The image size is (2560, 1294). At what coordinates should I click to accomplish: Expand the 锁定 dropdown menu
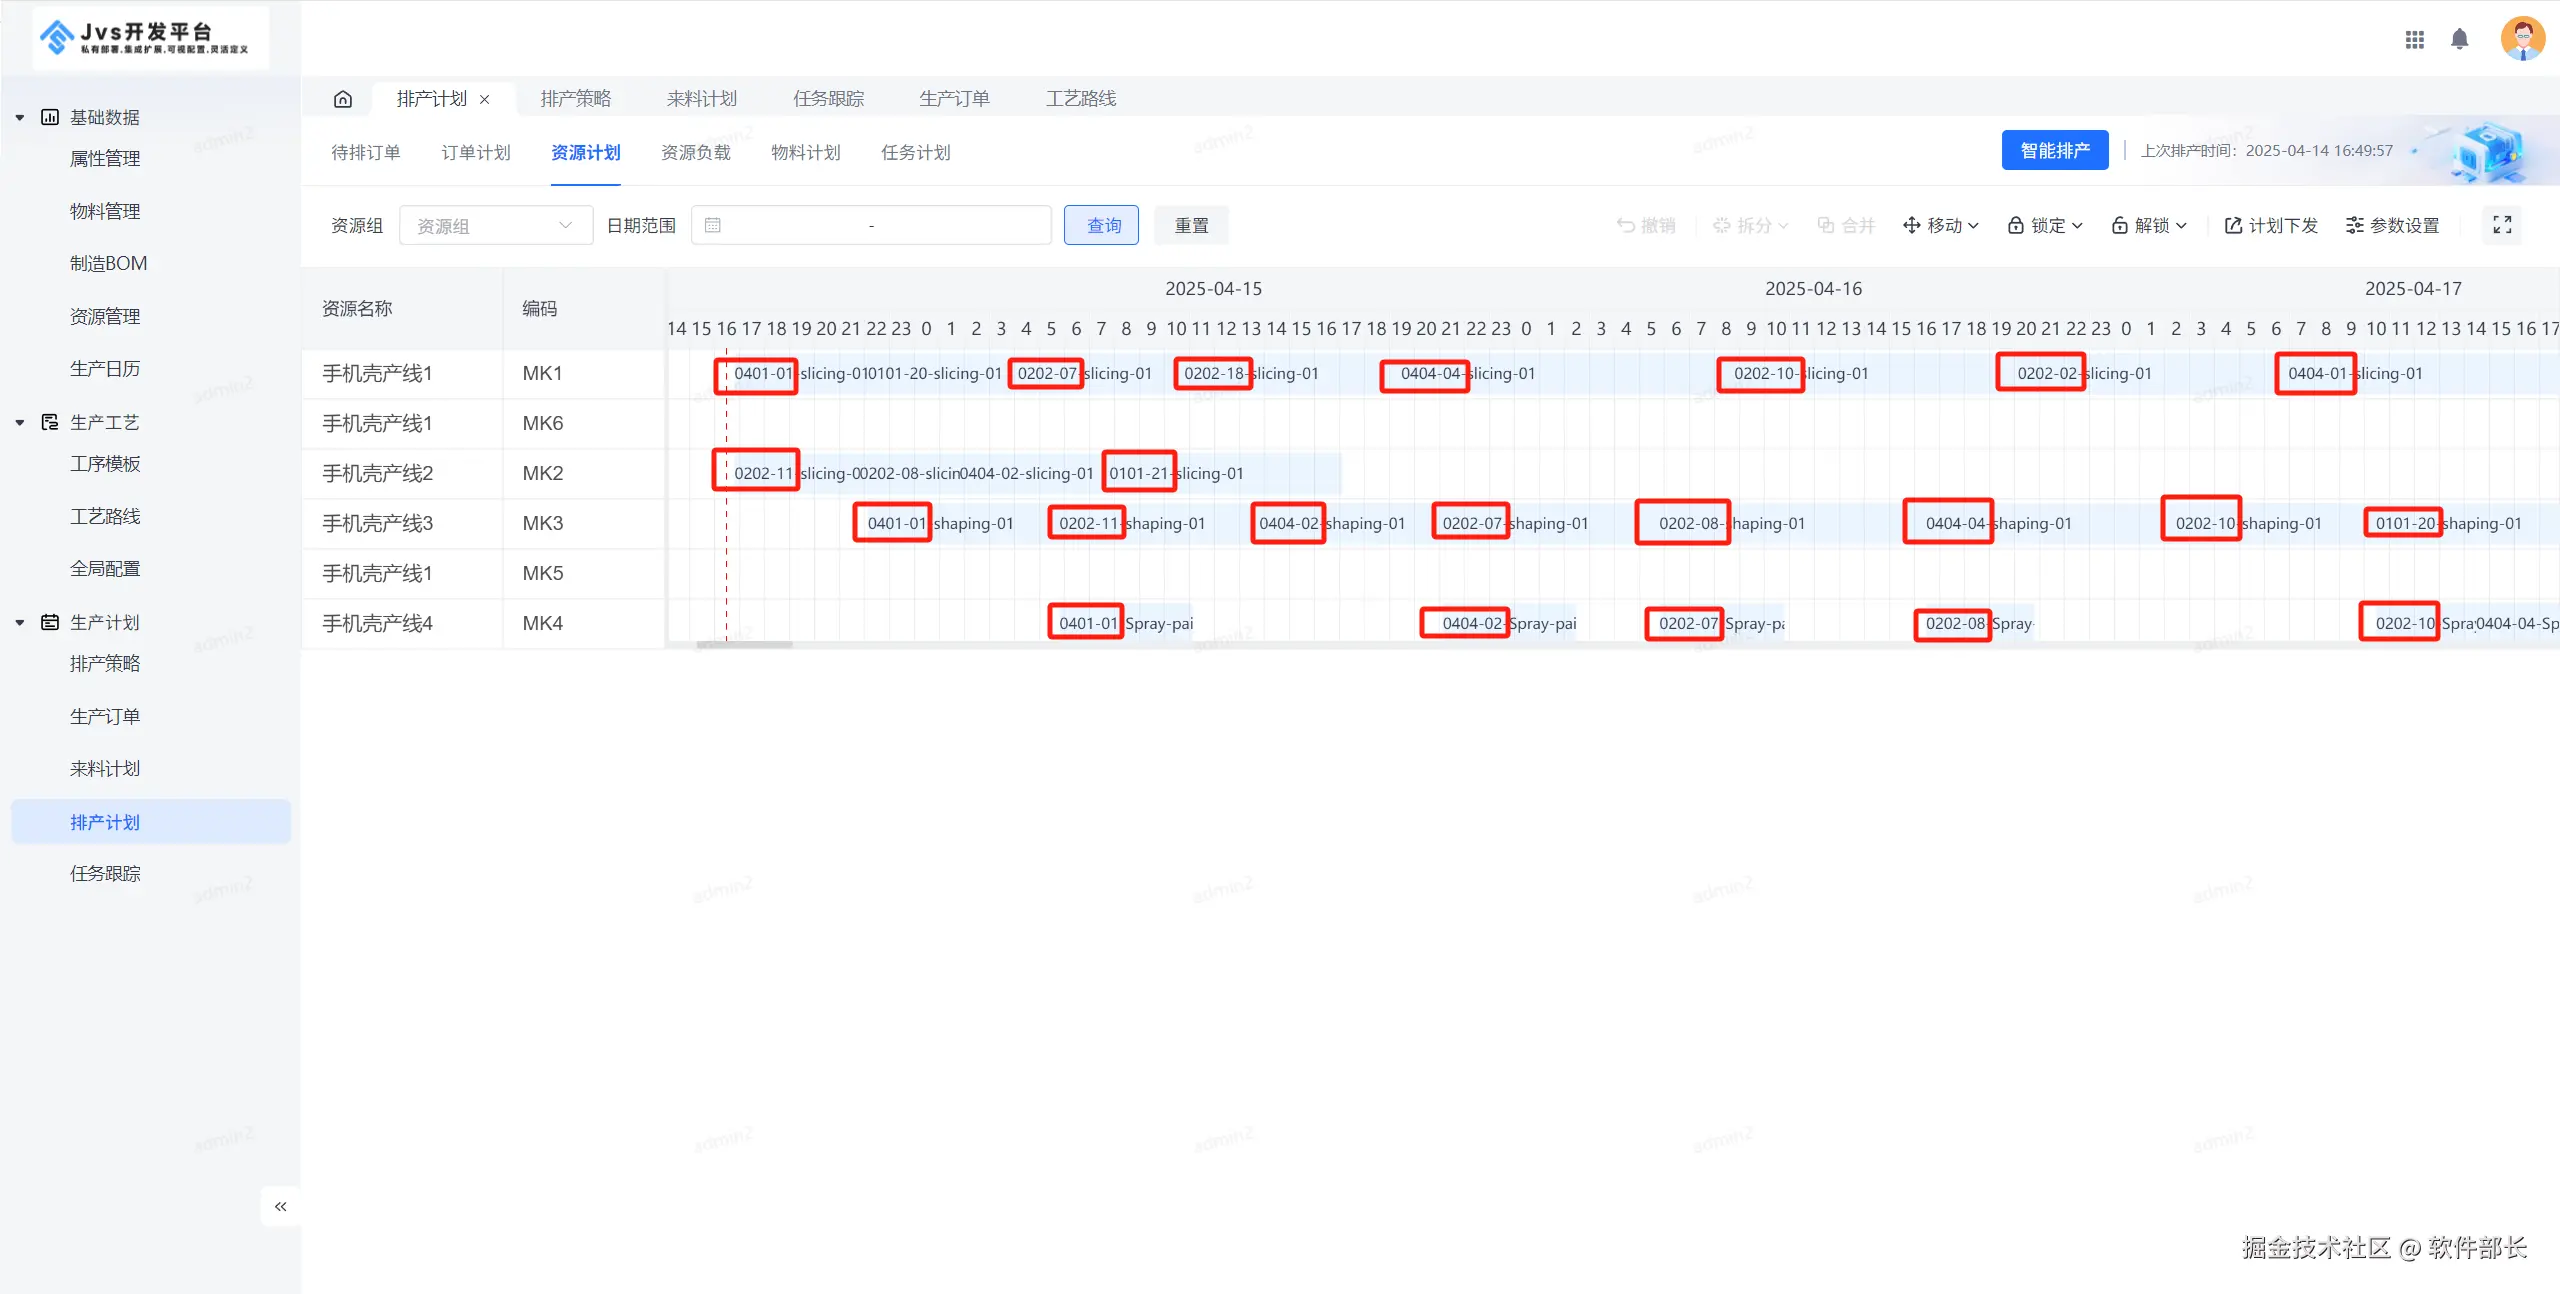pos(2045,225)
